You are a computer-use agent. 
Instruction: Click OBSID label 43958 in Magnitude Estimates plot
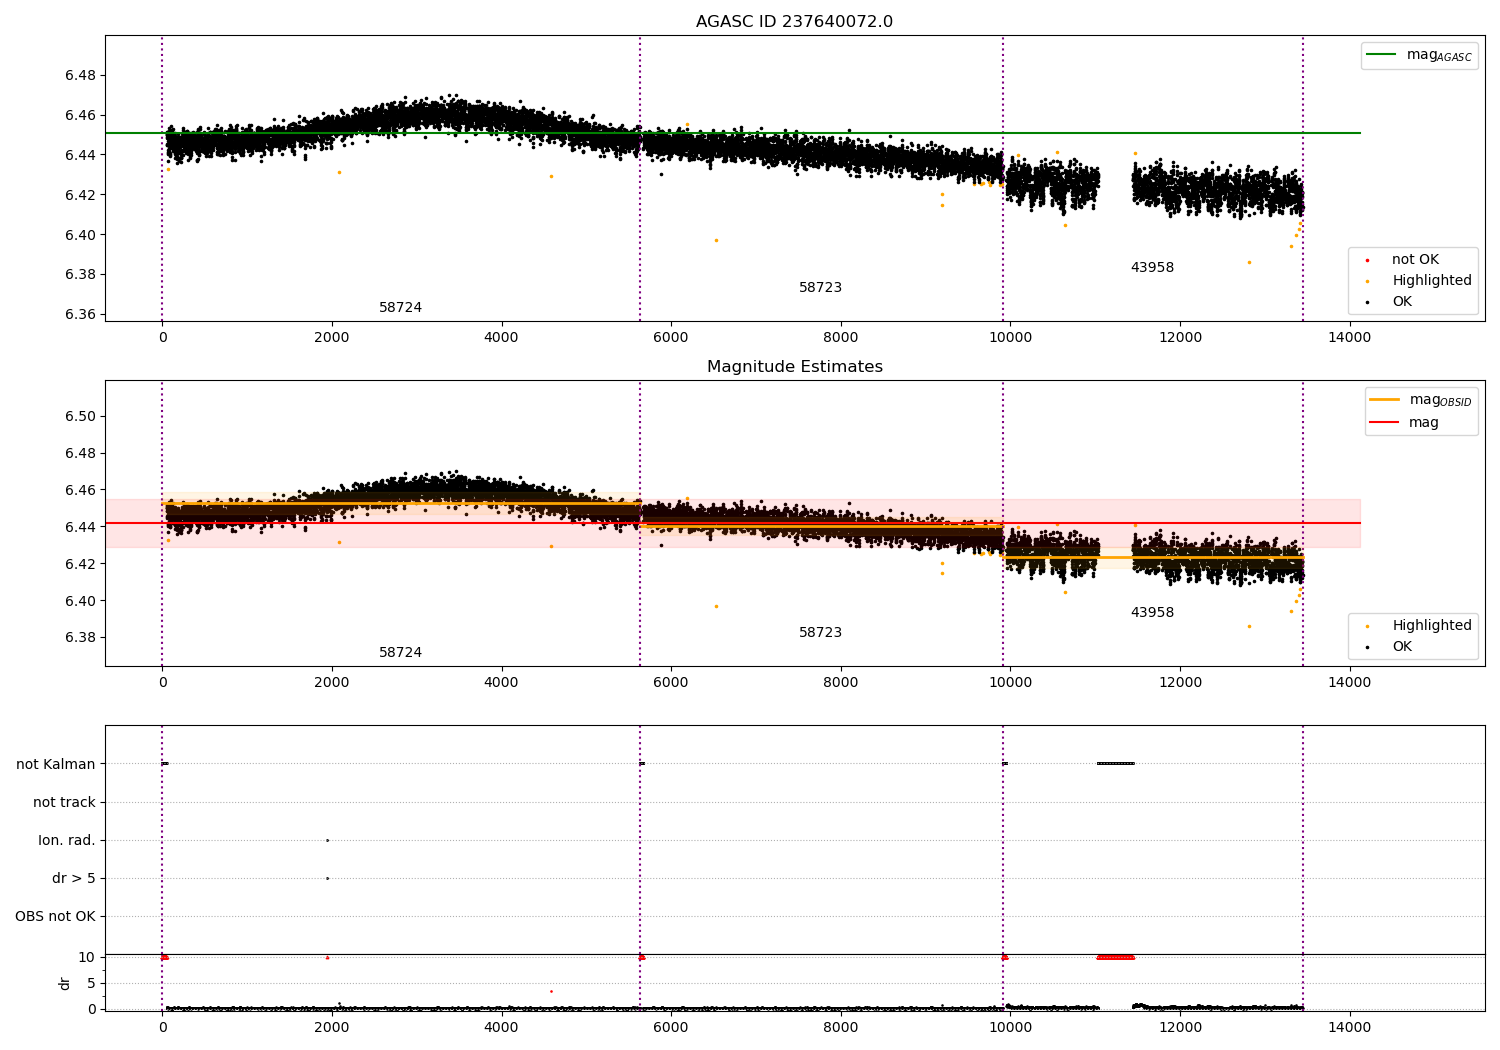[x=1152, y=613]
